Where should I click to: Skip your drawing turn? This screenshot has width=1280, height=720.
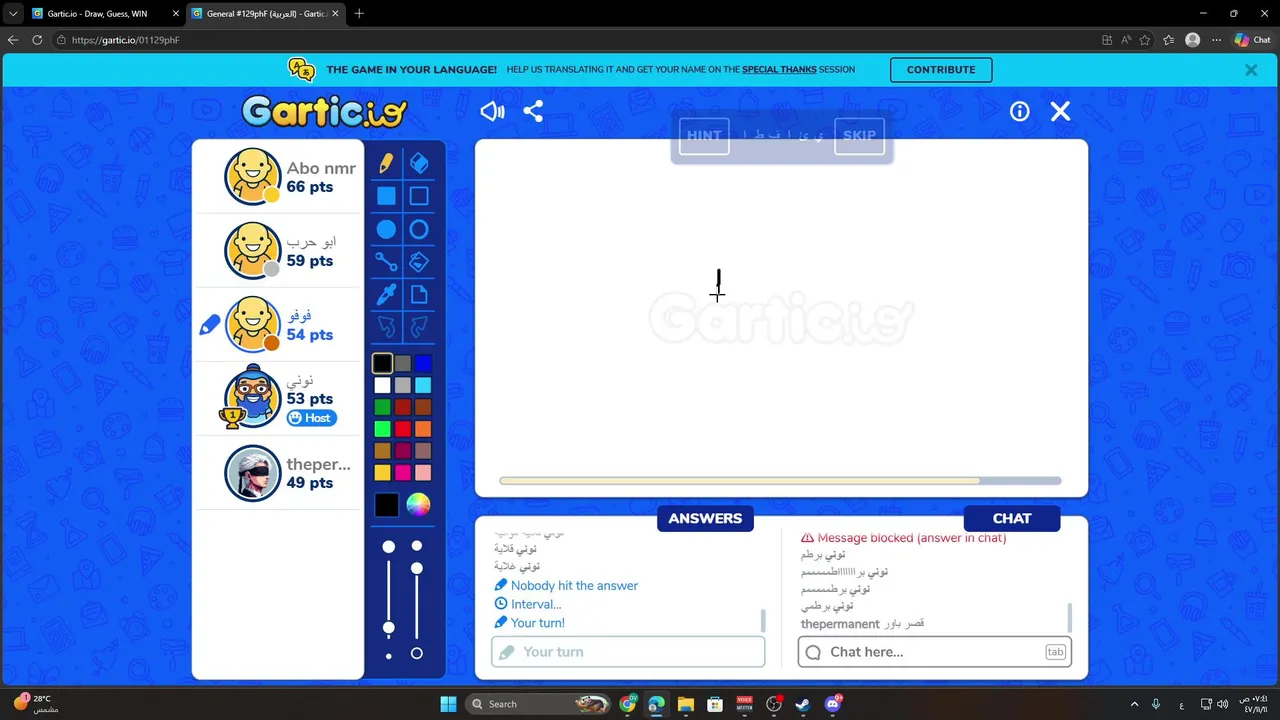tap(859, 136)
